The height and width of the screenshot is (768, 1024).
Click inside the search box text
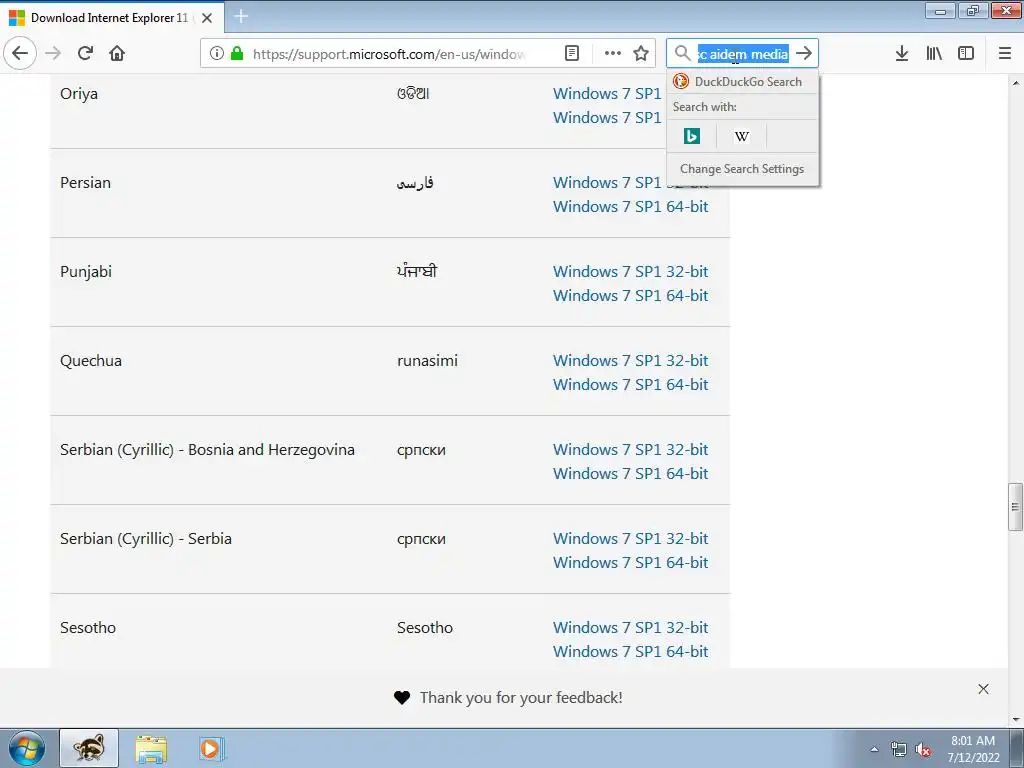click(x=743, y=54)
